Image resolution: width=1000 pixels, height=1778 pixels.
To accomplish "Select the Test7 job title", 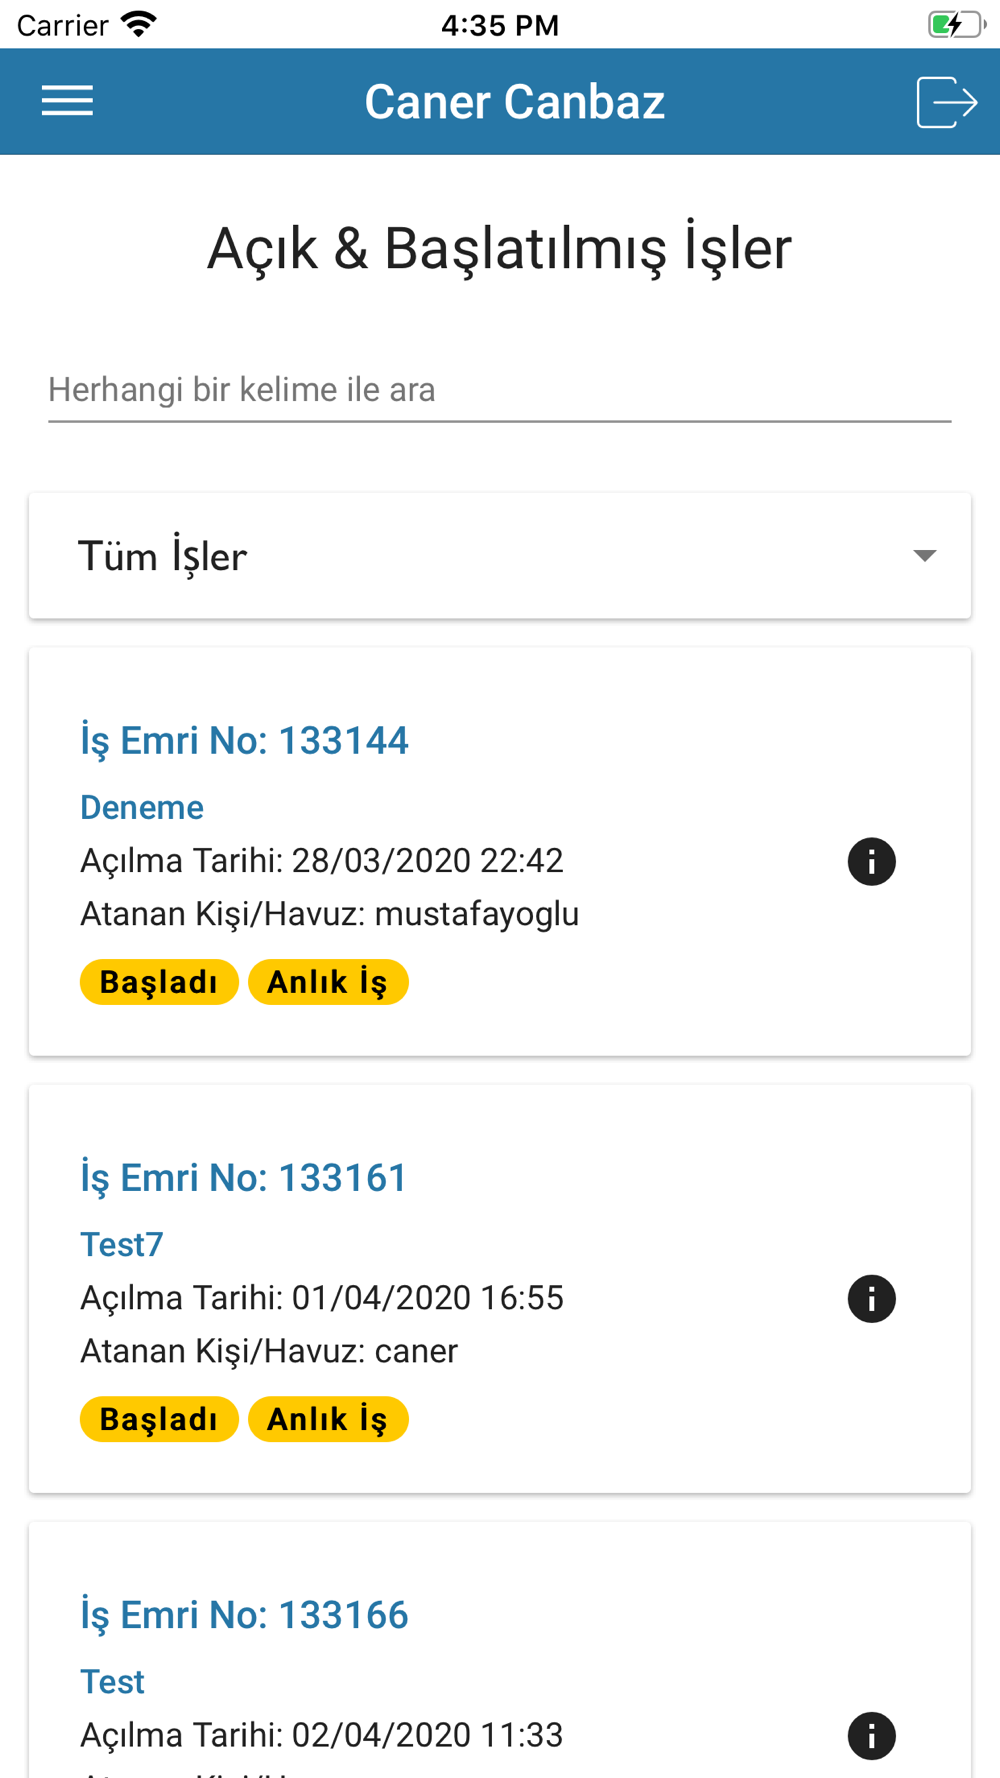I will coord(121,1244).
